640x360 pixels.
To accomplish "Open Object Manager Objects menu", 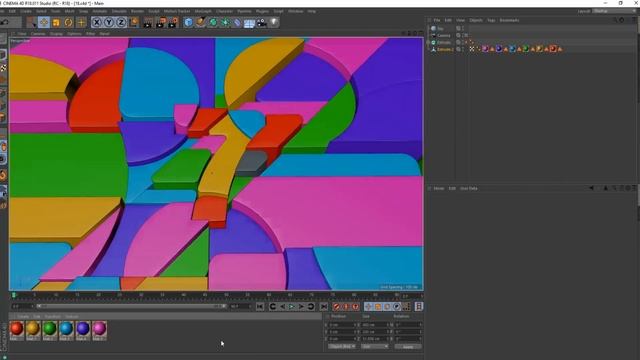I will point(476,20).
